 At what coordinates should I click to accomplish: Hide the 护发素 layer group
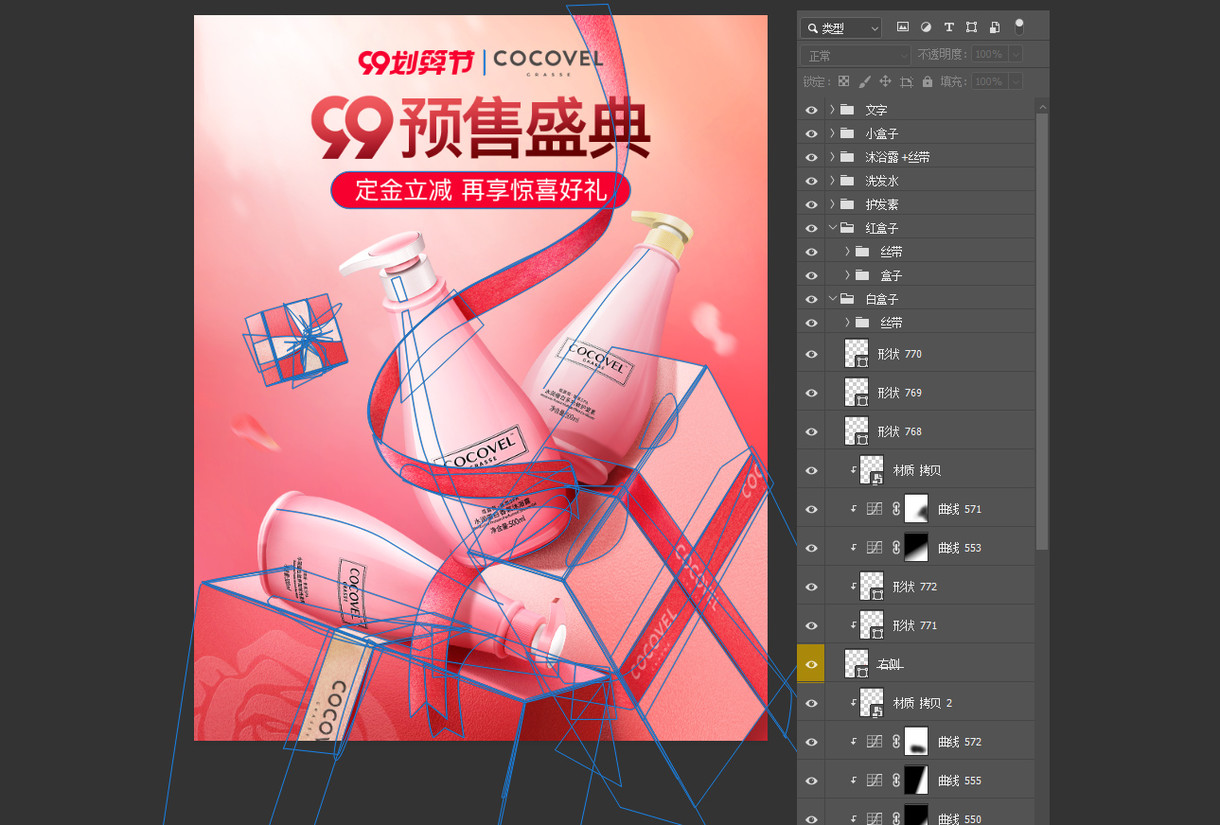click(x=811, y=204)
